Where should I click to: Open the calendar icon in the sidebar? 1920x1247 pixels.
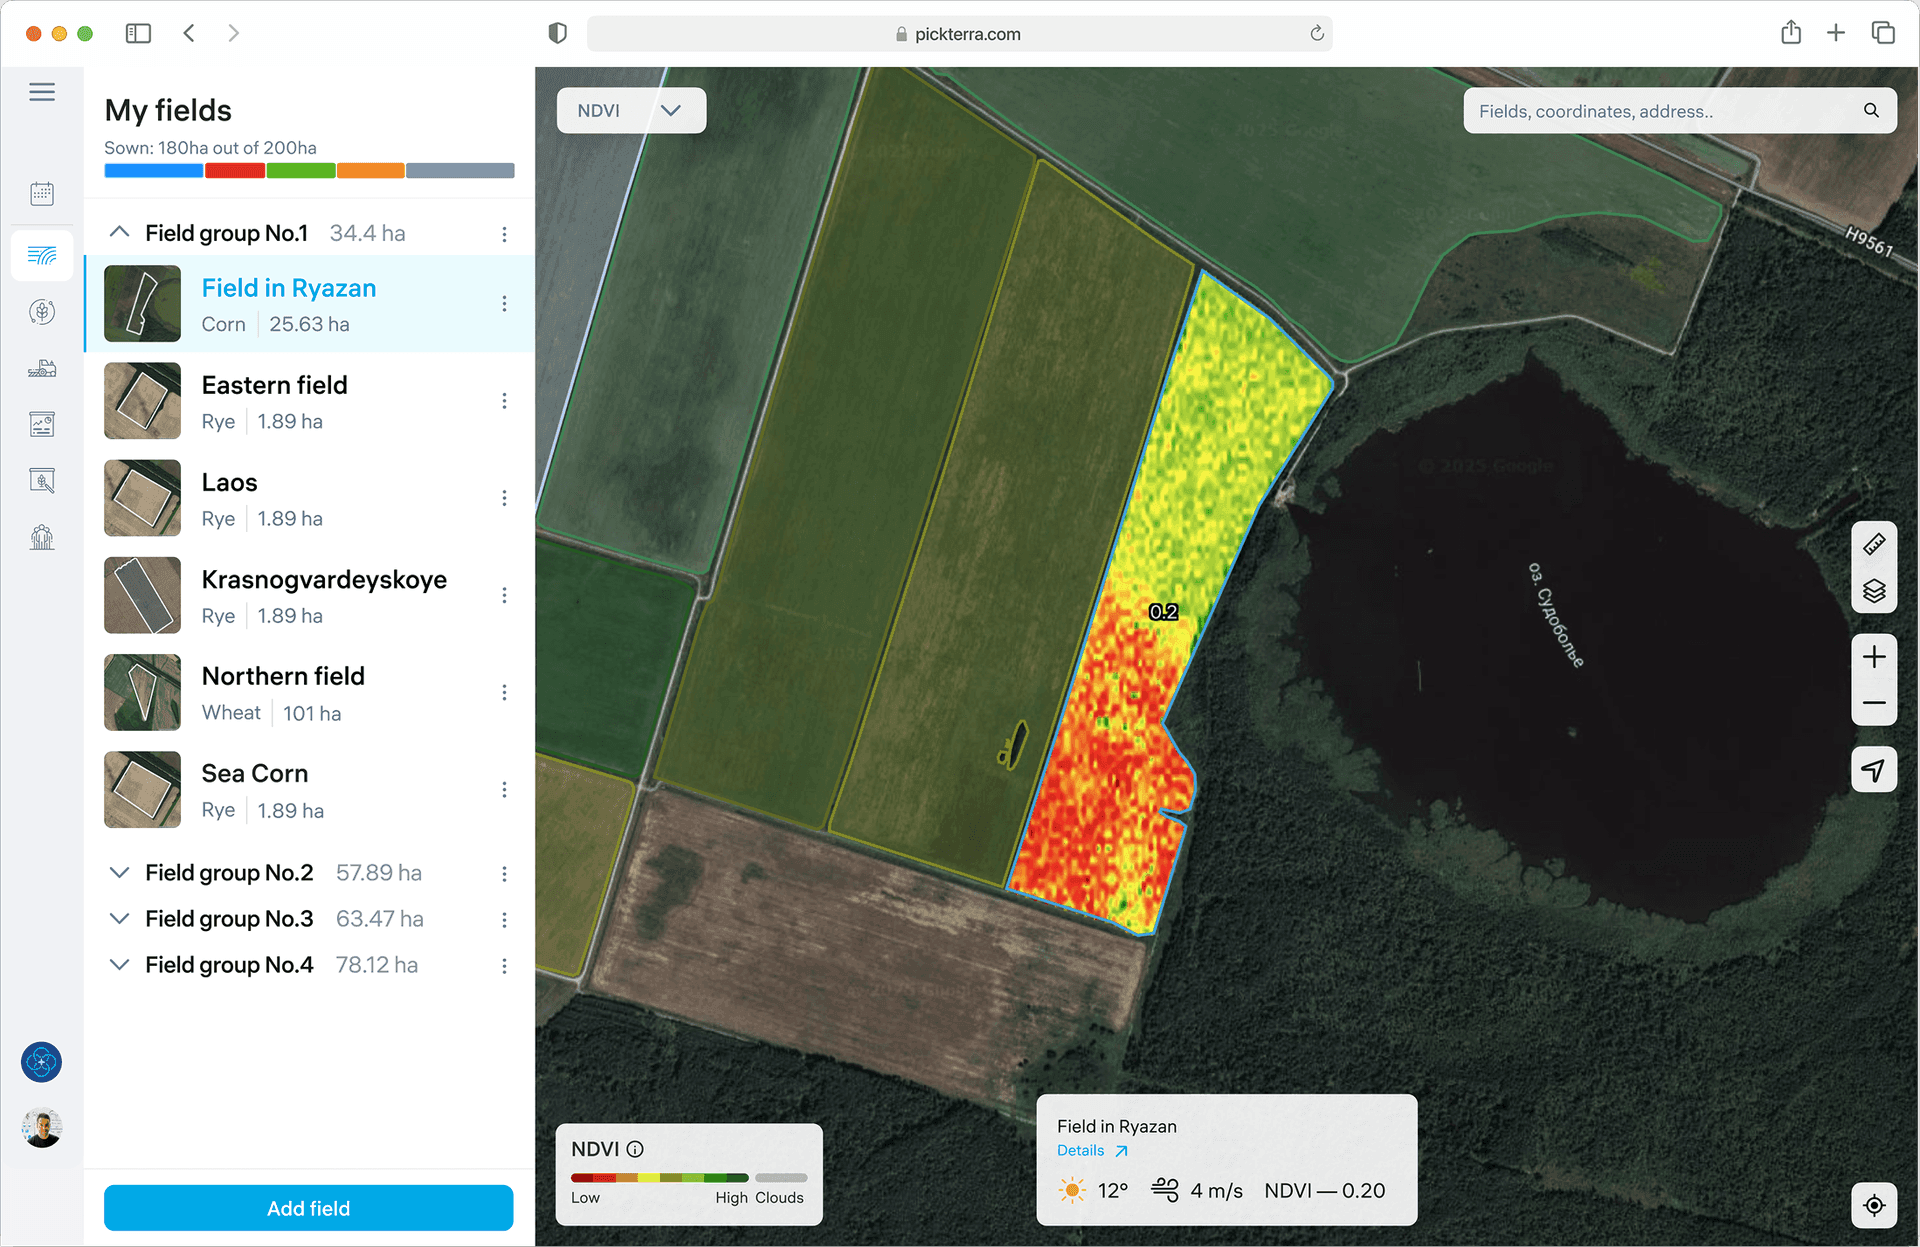pos(41,193)
